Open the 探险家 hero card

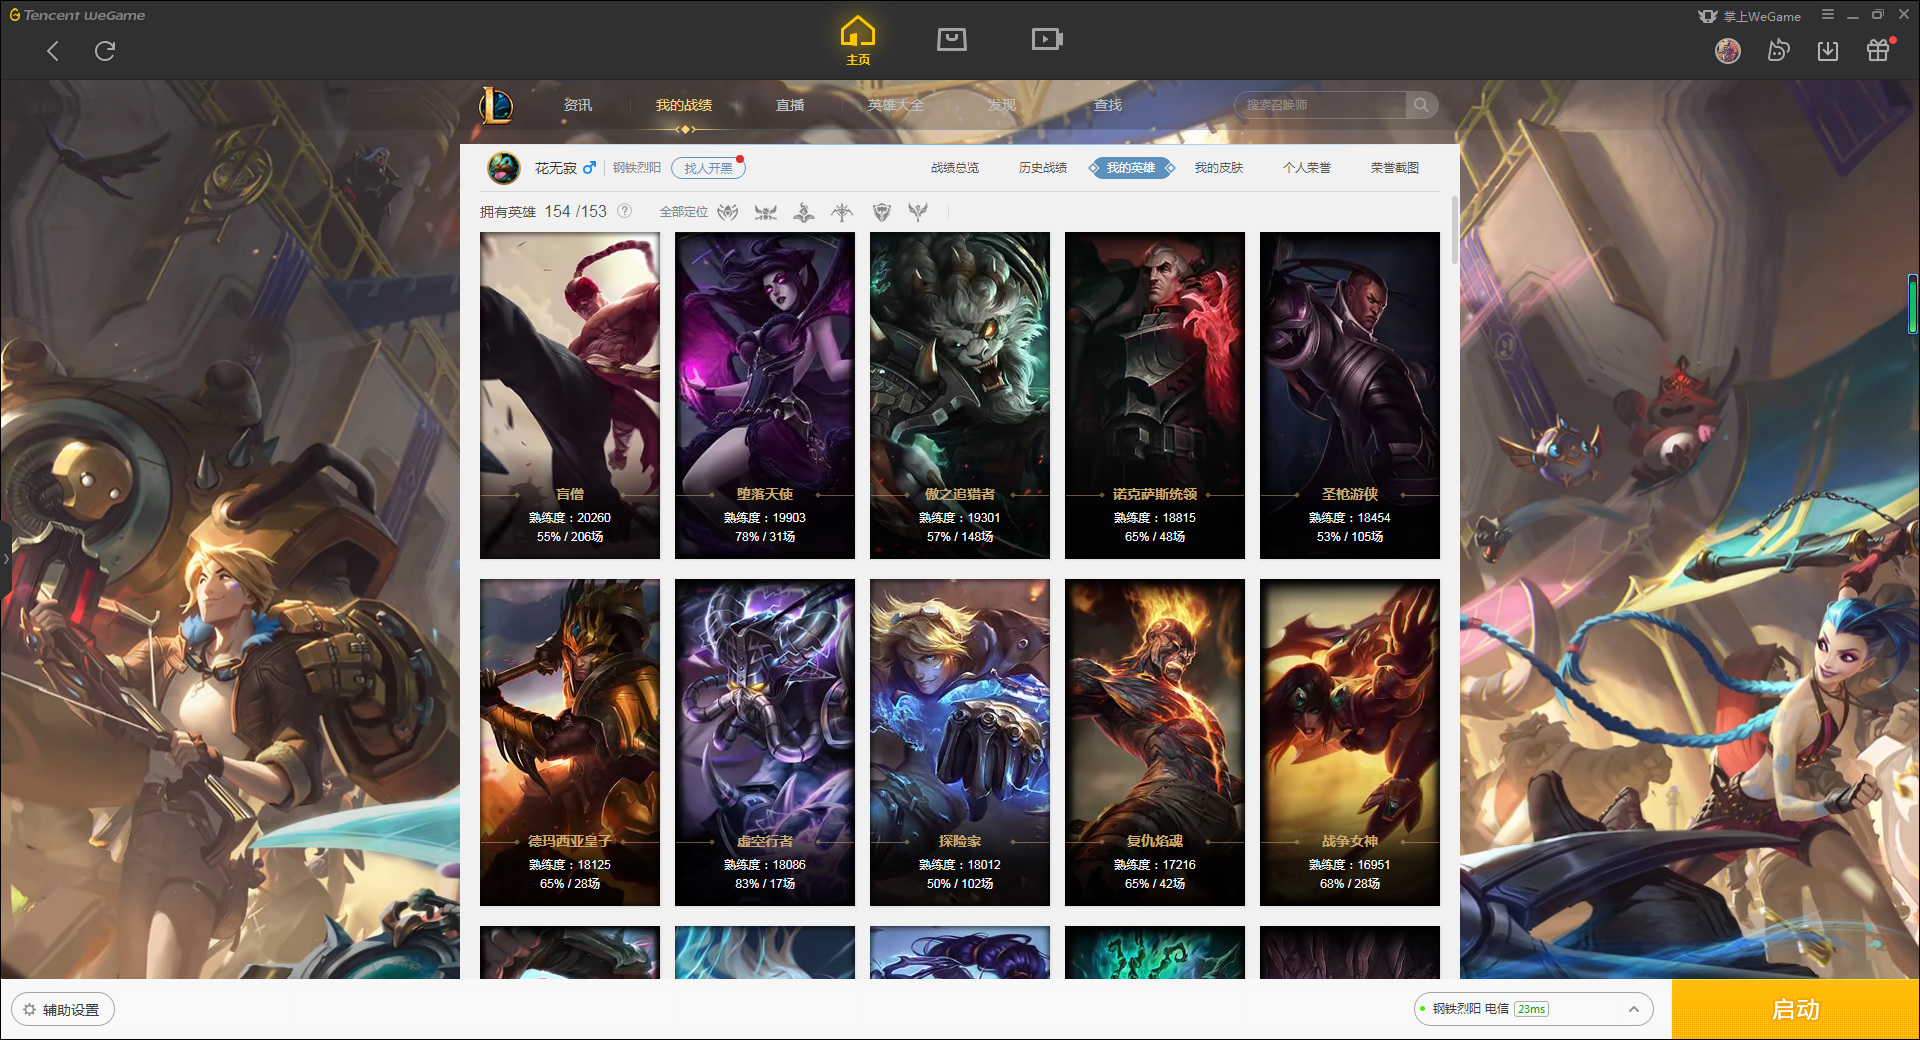click(960, 742)
